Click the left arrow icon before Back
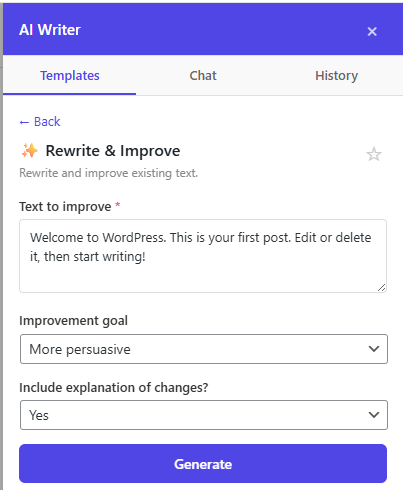Viewport: 403px width, 490px height. coord(24,122)
